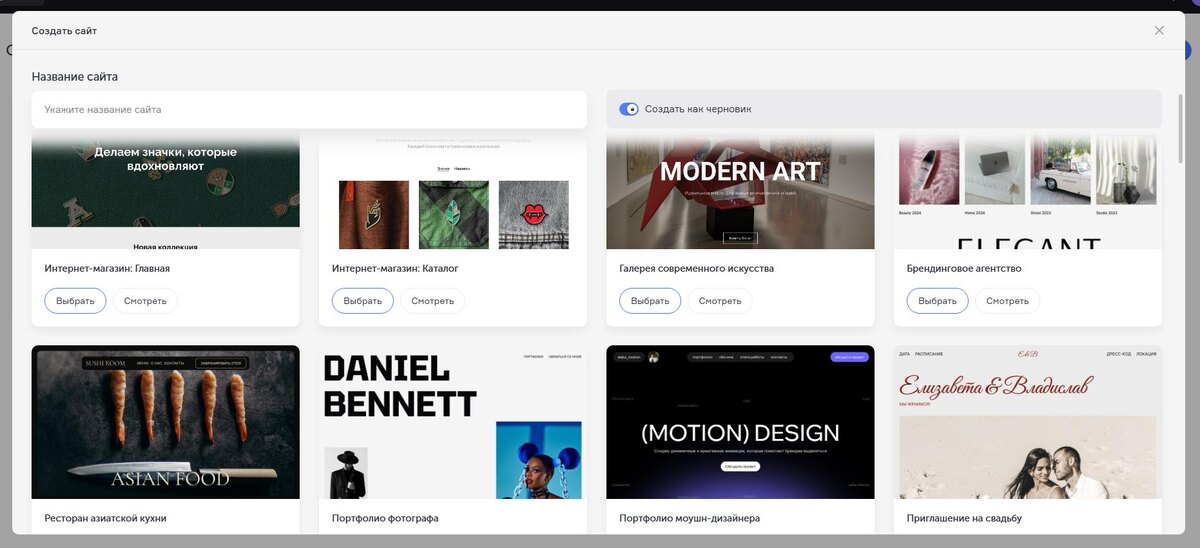Open the Asian Food restaurant thumbnail
Image resolution: width=1200 pixels, height=548 pixels.
[x=165, y=422]
